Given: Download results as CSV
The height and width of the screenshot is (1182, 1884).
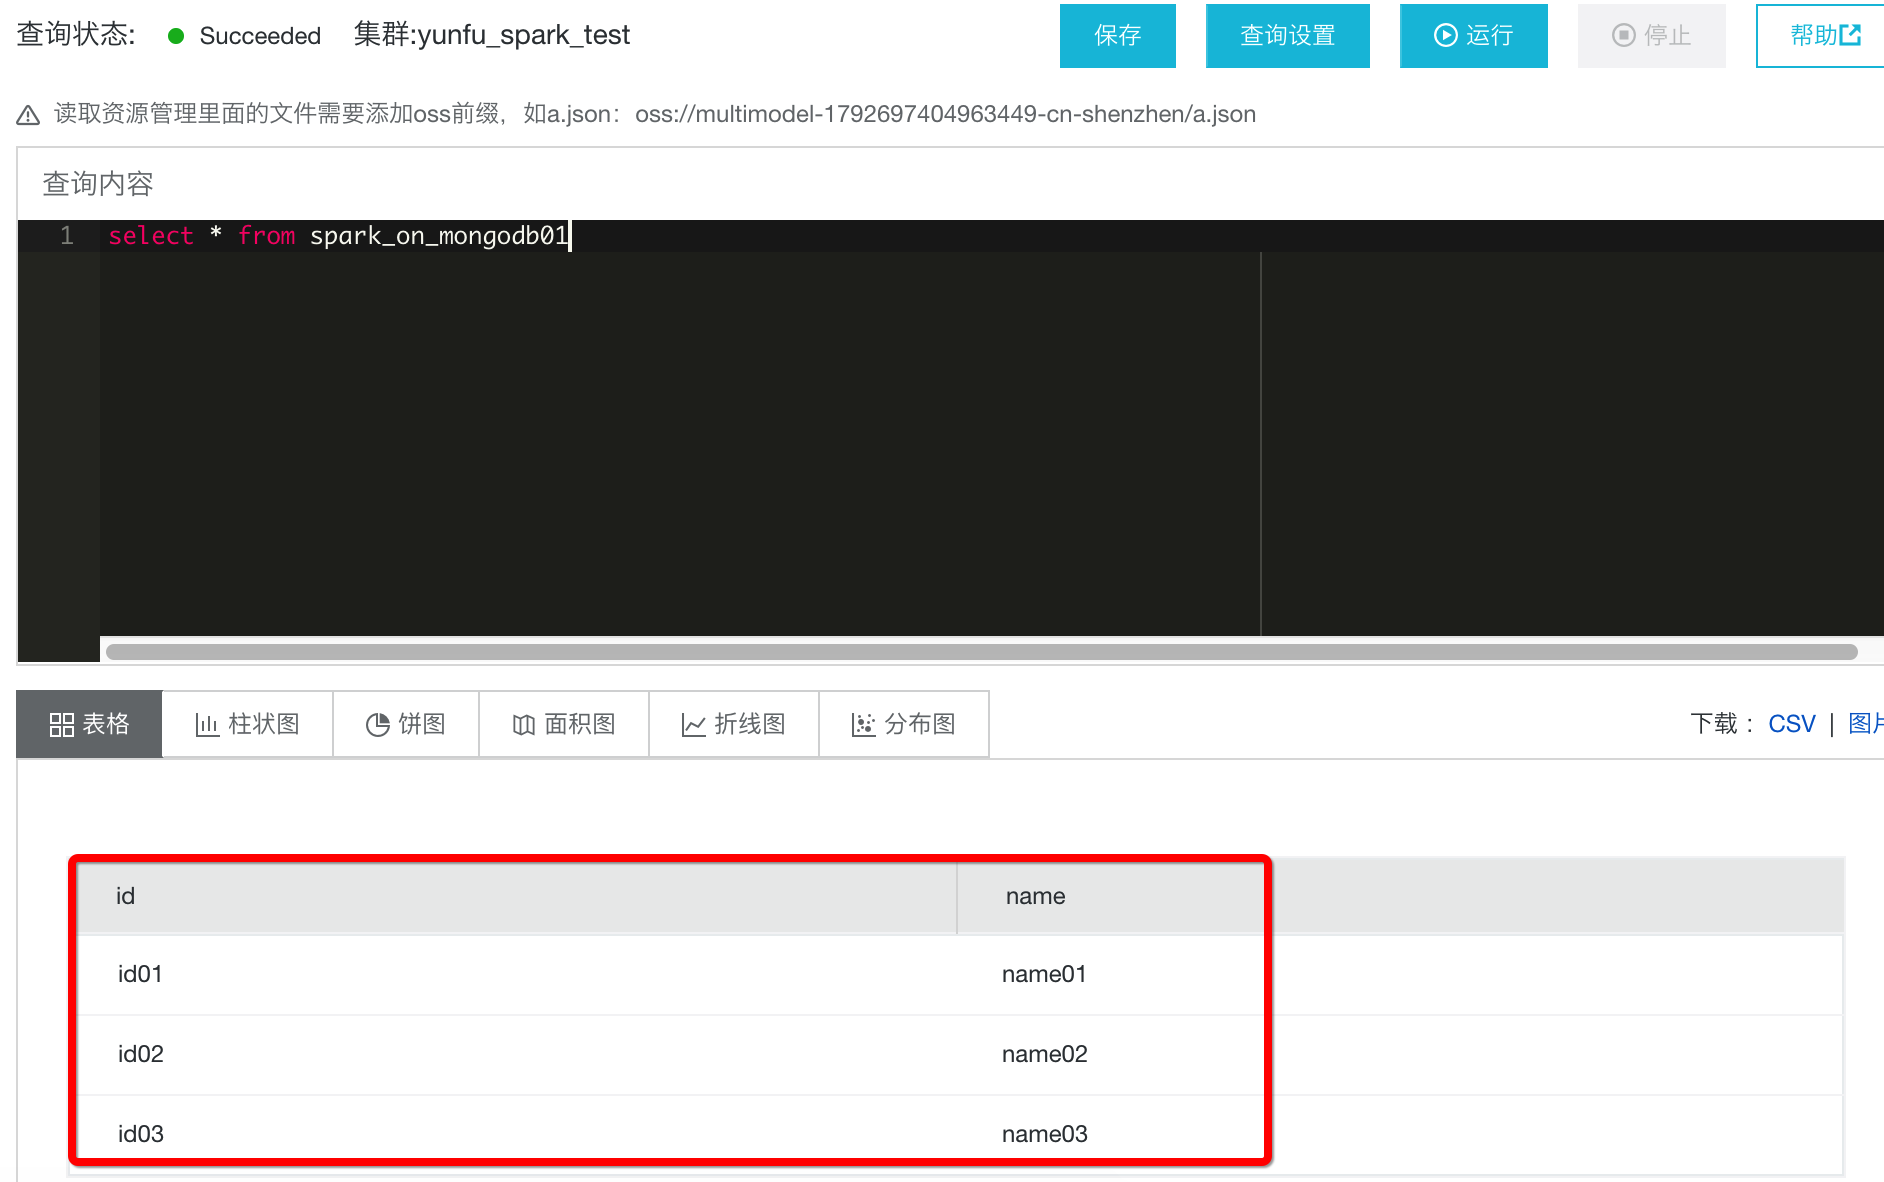Looking at the screenshot, I should tap(1792, 724).
